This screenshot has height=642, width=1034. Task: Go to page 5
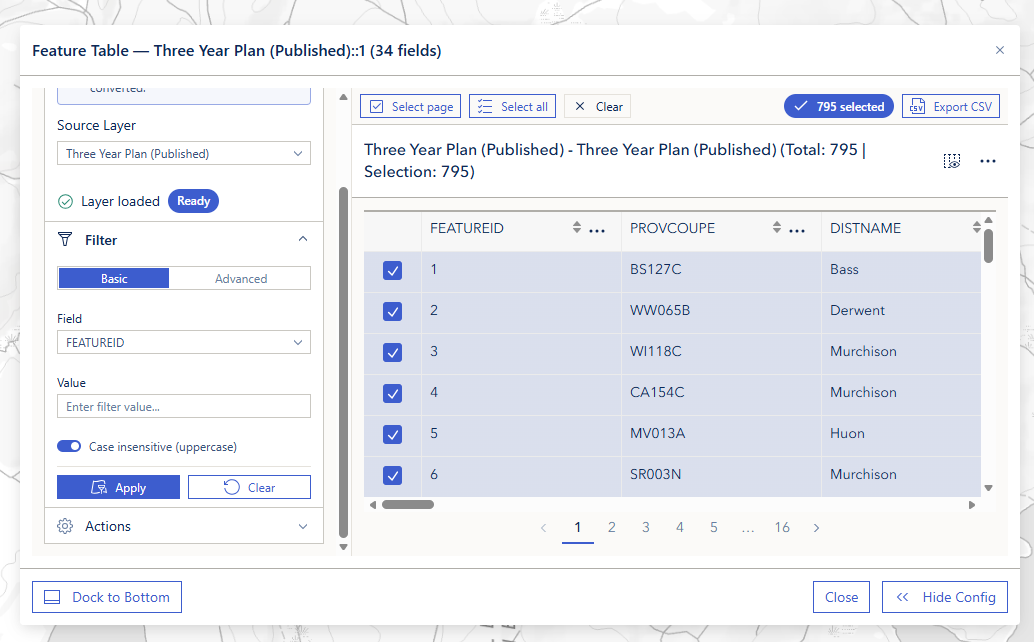click(714, 527)
